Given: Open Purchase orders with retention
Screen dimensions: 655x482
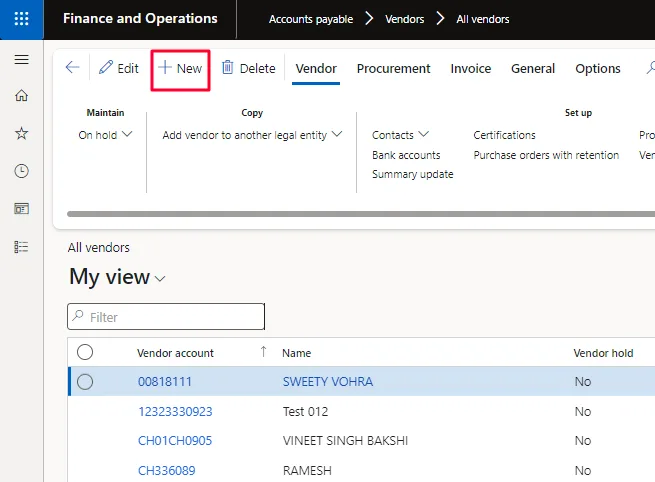Looking at the screenshot, I should pos(546,155).
